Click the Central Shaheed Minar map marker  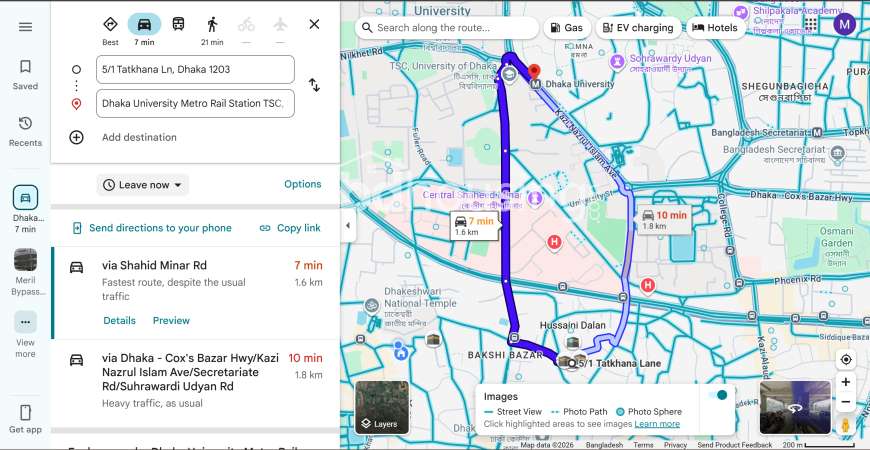click(x=534, y=197)
